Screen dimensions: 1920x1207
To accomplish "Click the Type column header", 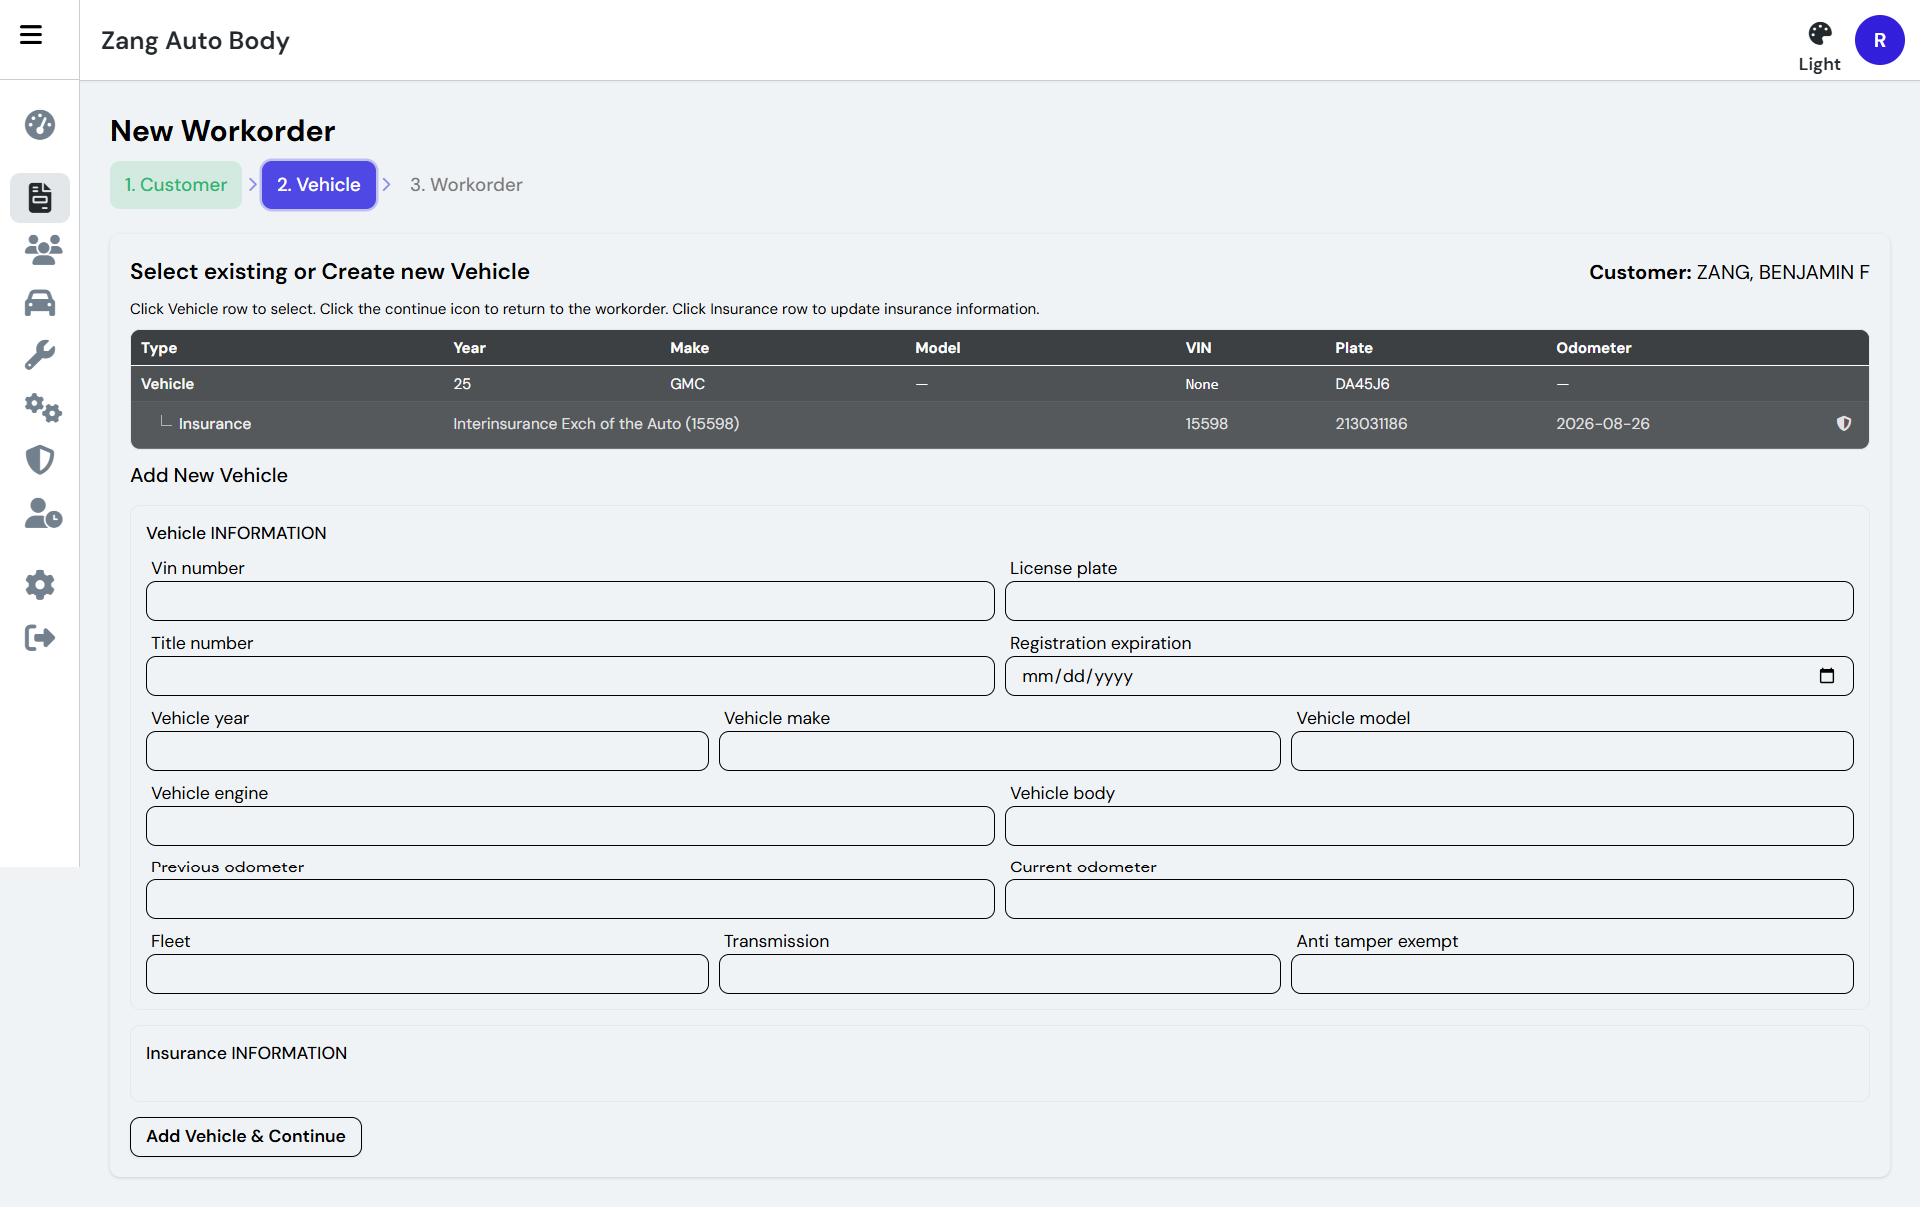I will (159, 348).
